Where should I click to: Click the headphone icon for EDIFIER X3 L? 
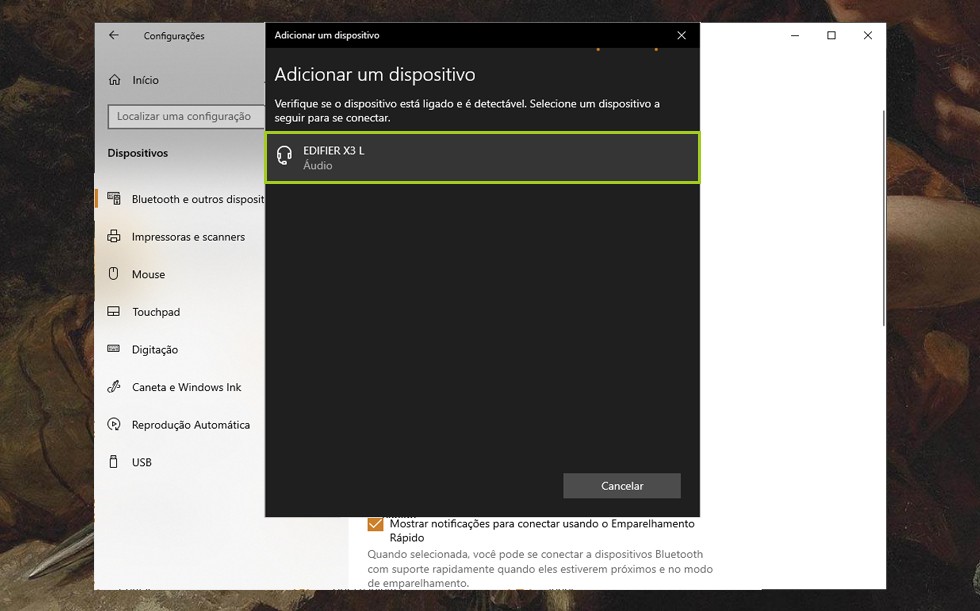point(284,156)
